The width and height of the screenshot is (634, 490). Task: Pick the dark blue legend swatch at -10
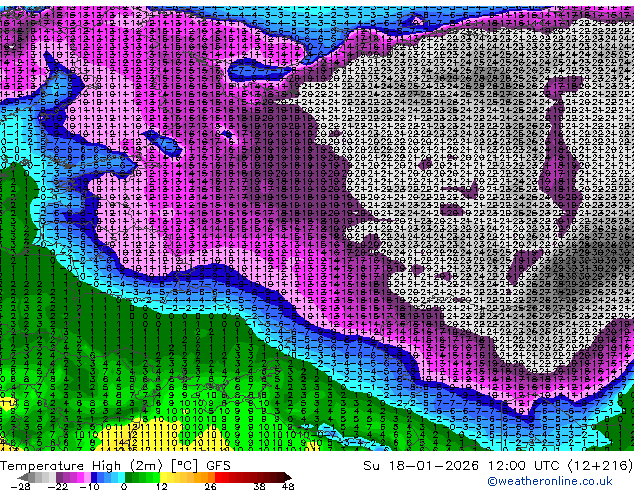click(x=94, y=477)
